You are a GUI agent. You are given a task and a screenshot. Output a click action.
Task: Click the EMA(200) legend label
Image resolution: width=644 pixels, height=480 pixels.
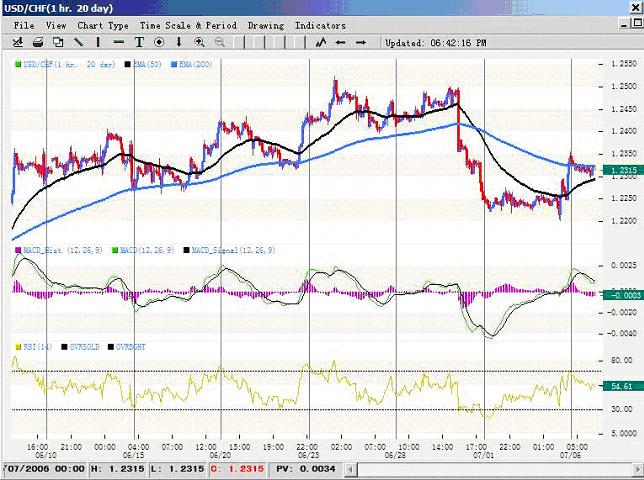coord(196,64)
